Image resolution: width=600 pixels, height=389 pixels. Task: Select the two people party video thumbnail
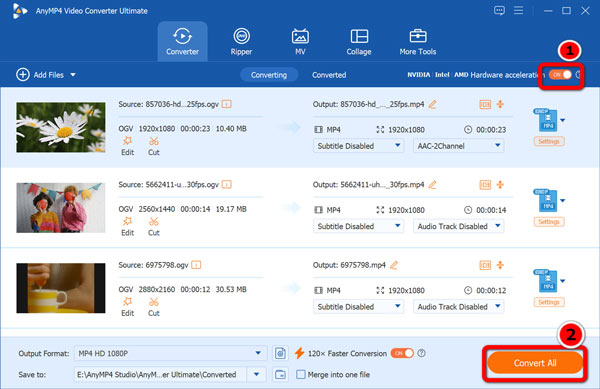coord(61,208)
